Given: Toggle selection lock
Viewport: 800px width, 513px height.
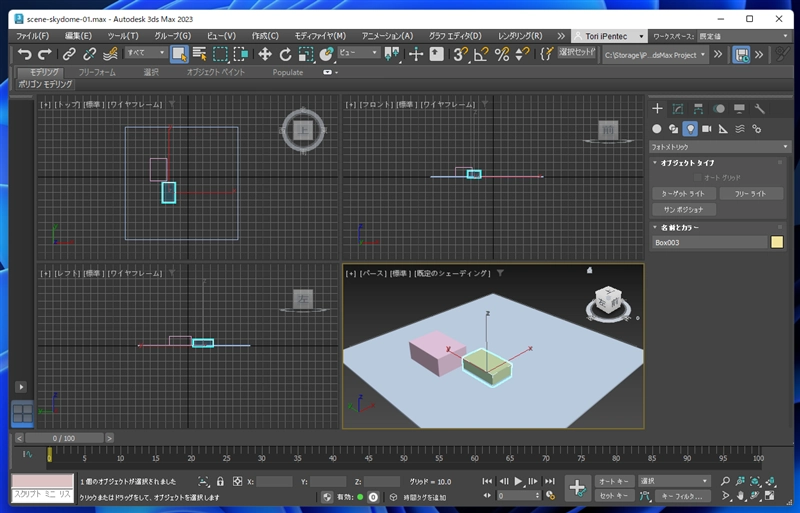Looking at the screenshot, I should pyautogui.click(x=220, y=481).
